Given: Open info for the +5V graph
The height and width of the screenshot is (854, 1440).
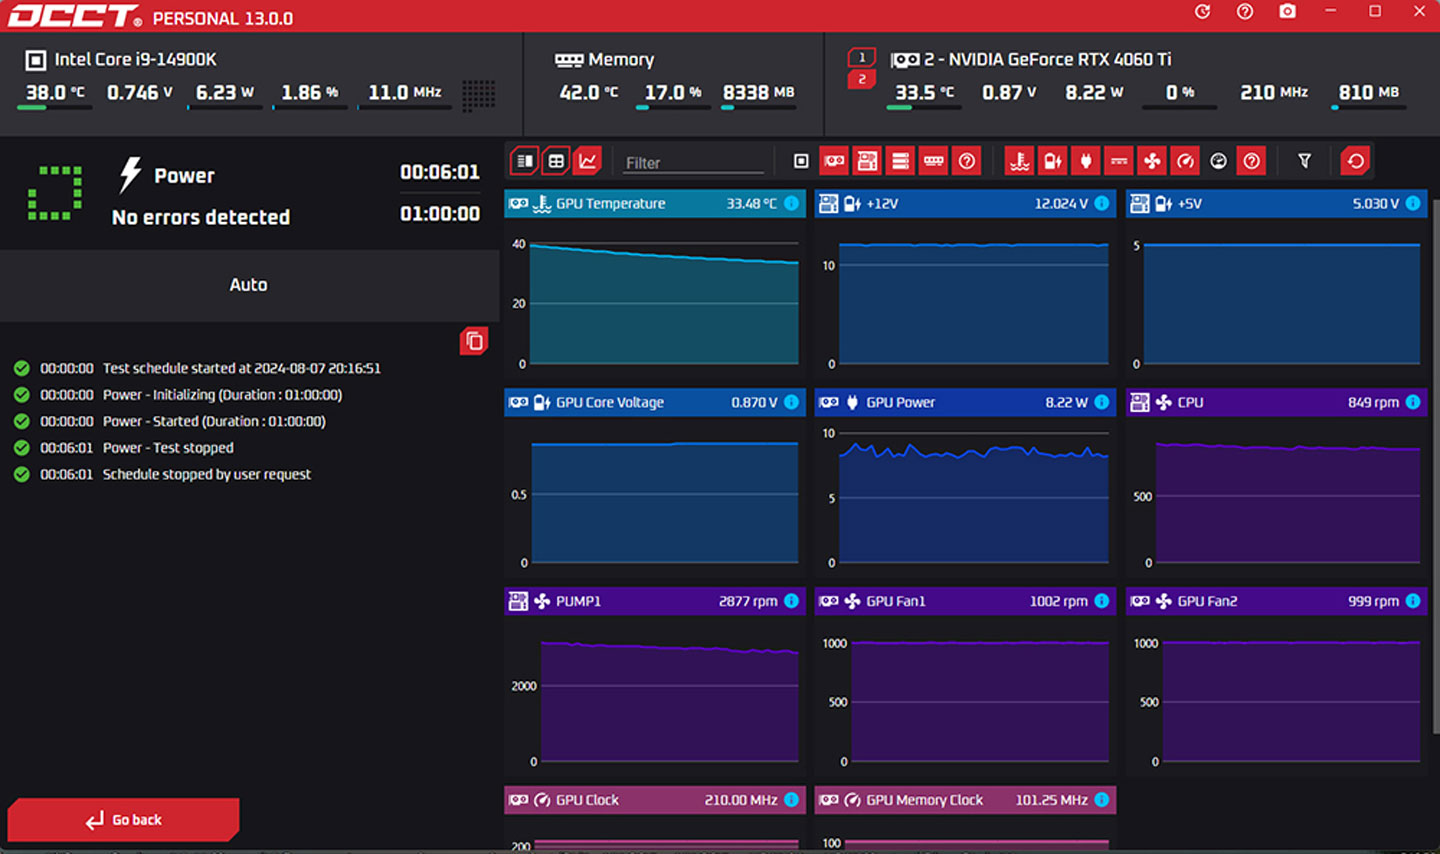Looking at the screenshot, I should point(1412,203).
